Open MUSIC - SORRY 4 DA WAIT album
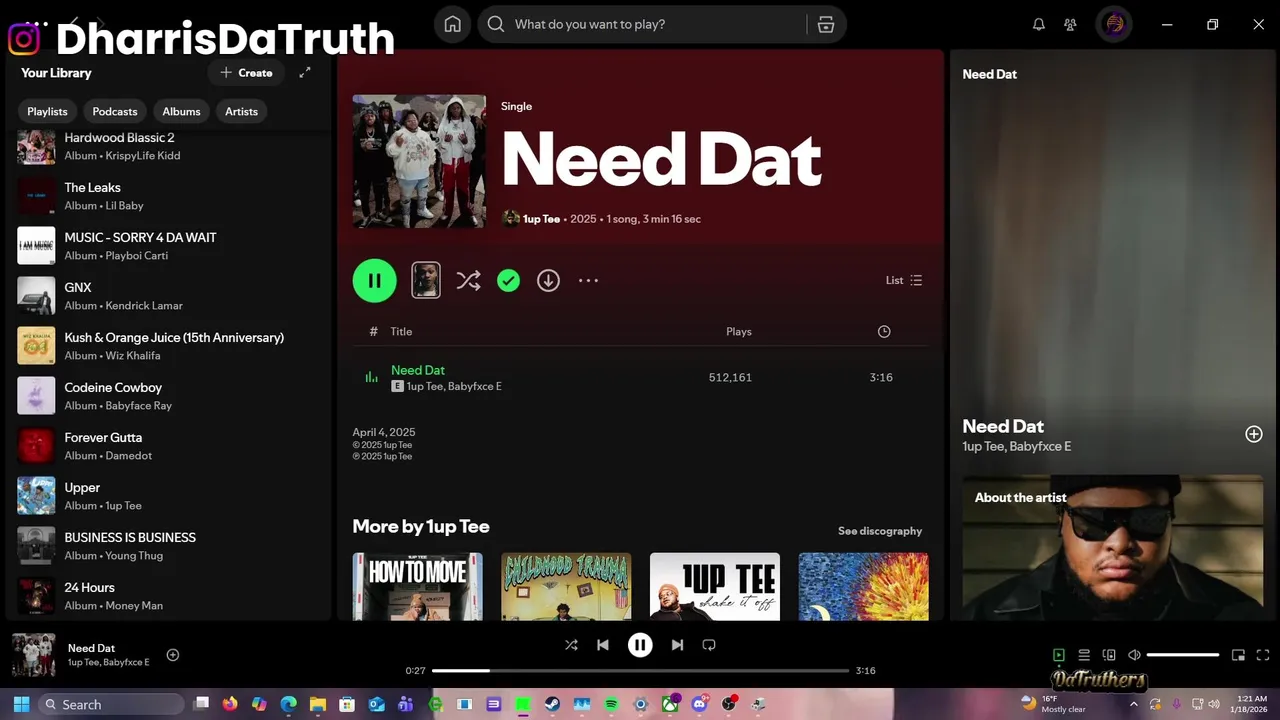This screenshot has height=720, width=1280. click(x=168, y=246)
